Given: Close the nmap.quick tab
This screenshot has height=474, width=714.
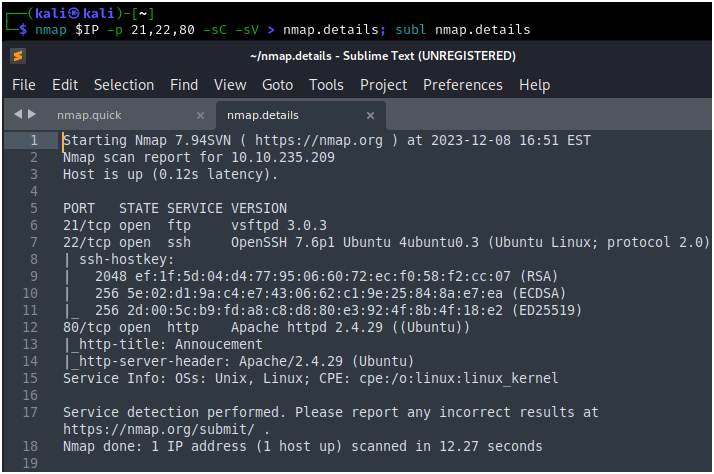Looking at the screenshot, I should pyautogui.click(x=200, y=115).
